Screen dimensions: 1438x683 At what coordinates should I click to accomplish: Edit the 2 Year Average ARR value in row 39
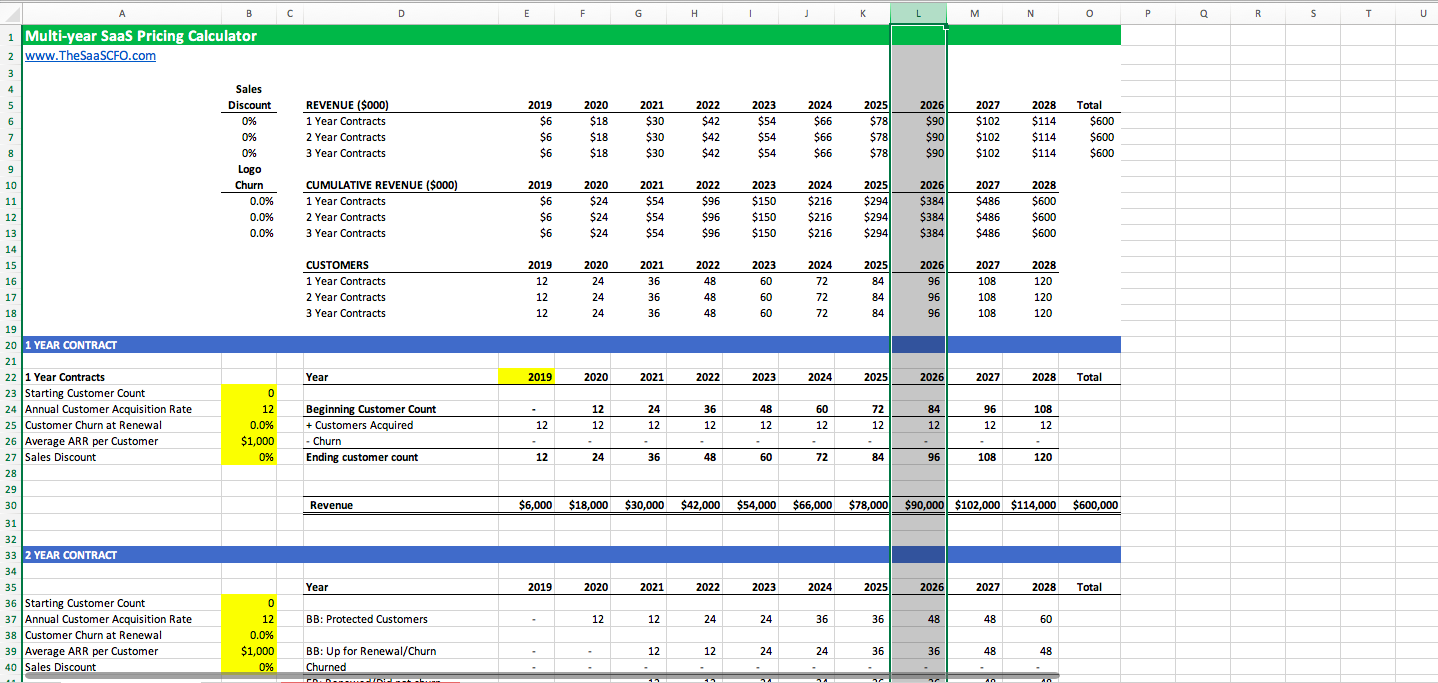[248, 651]
